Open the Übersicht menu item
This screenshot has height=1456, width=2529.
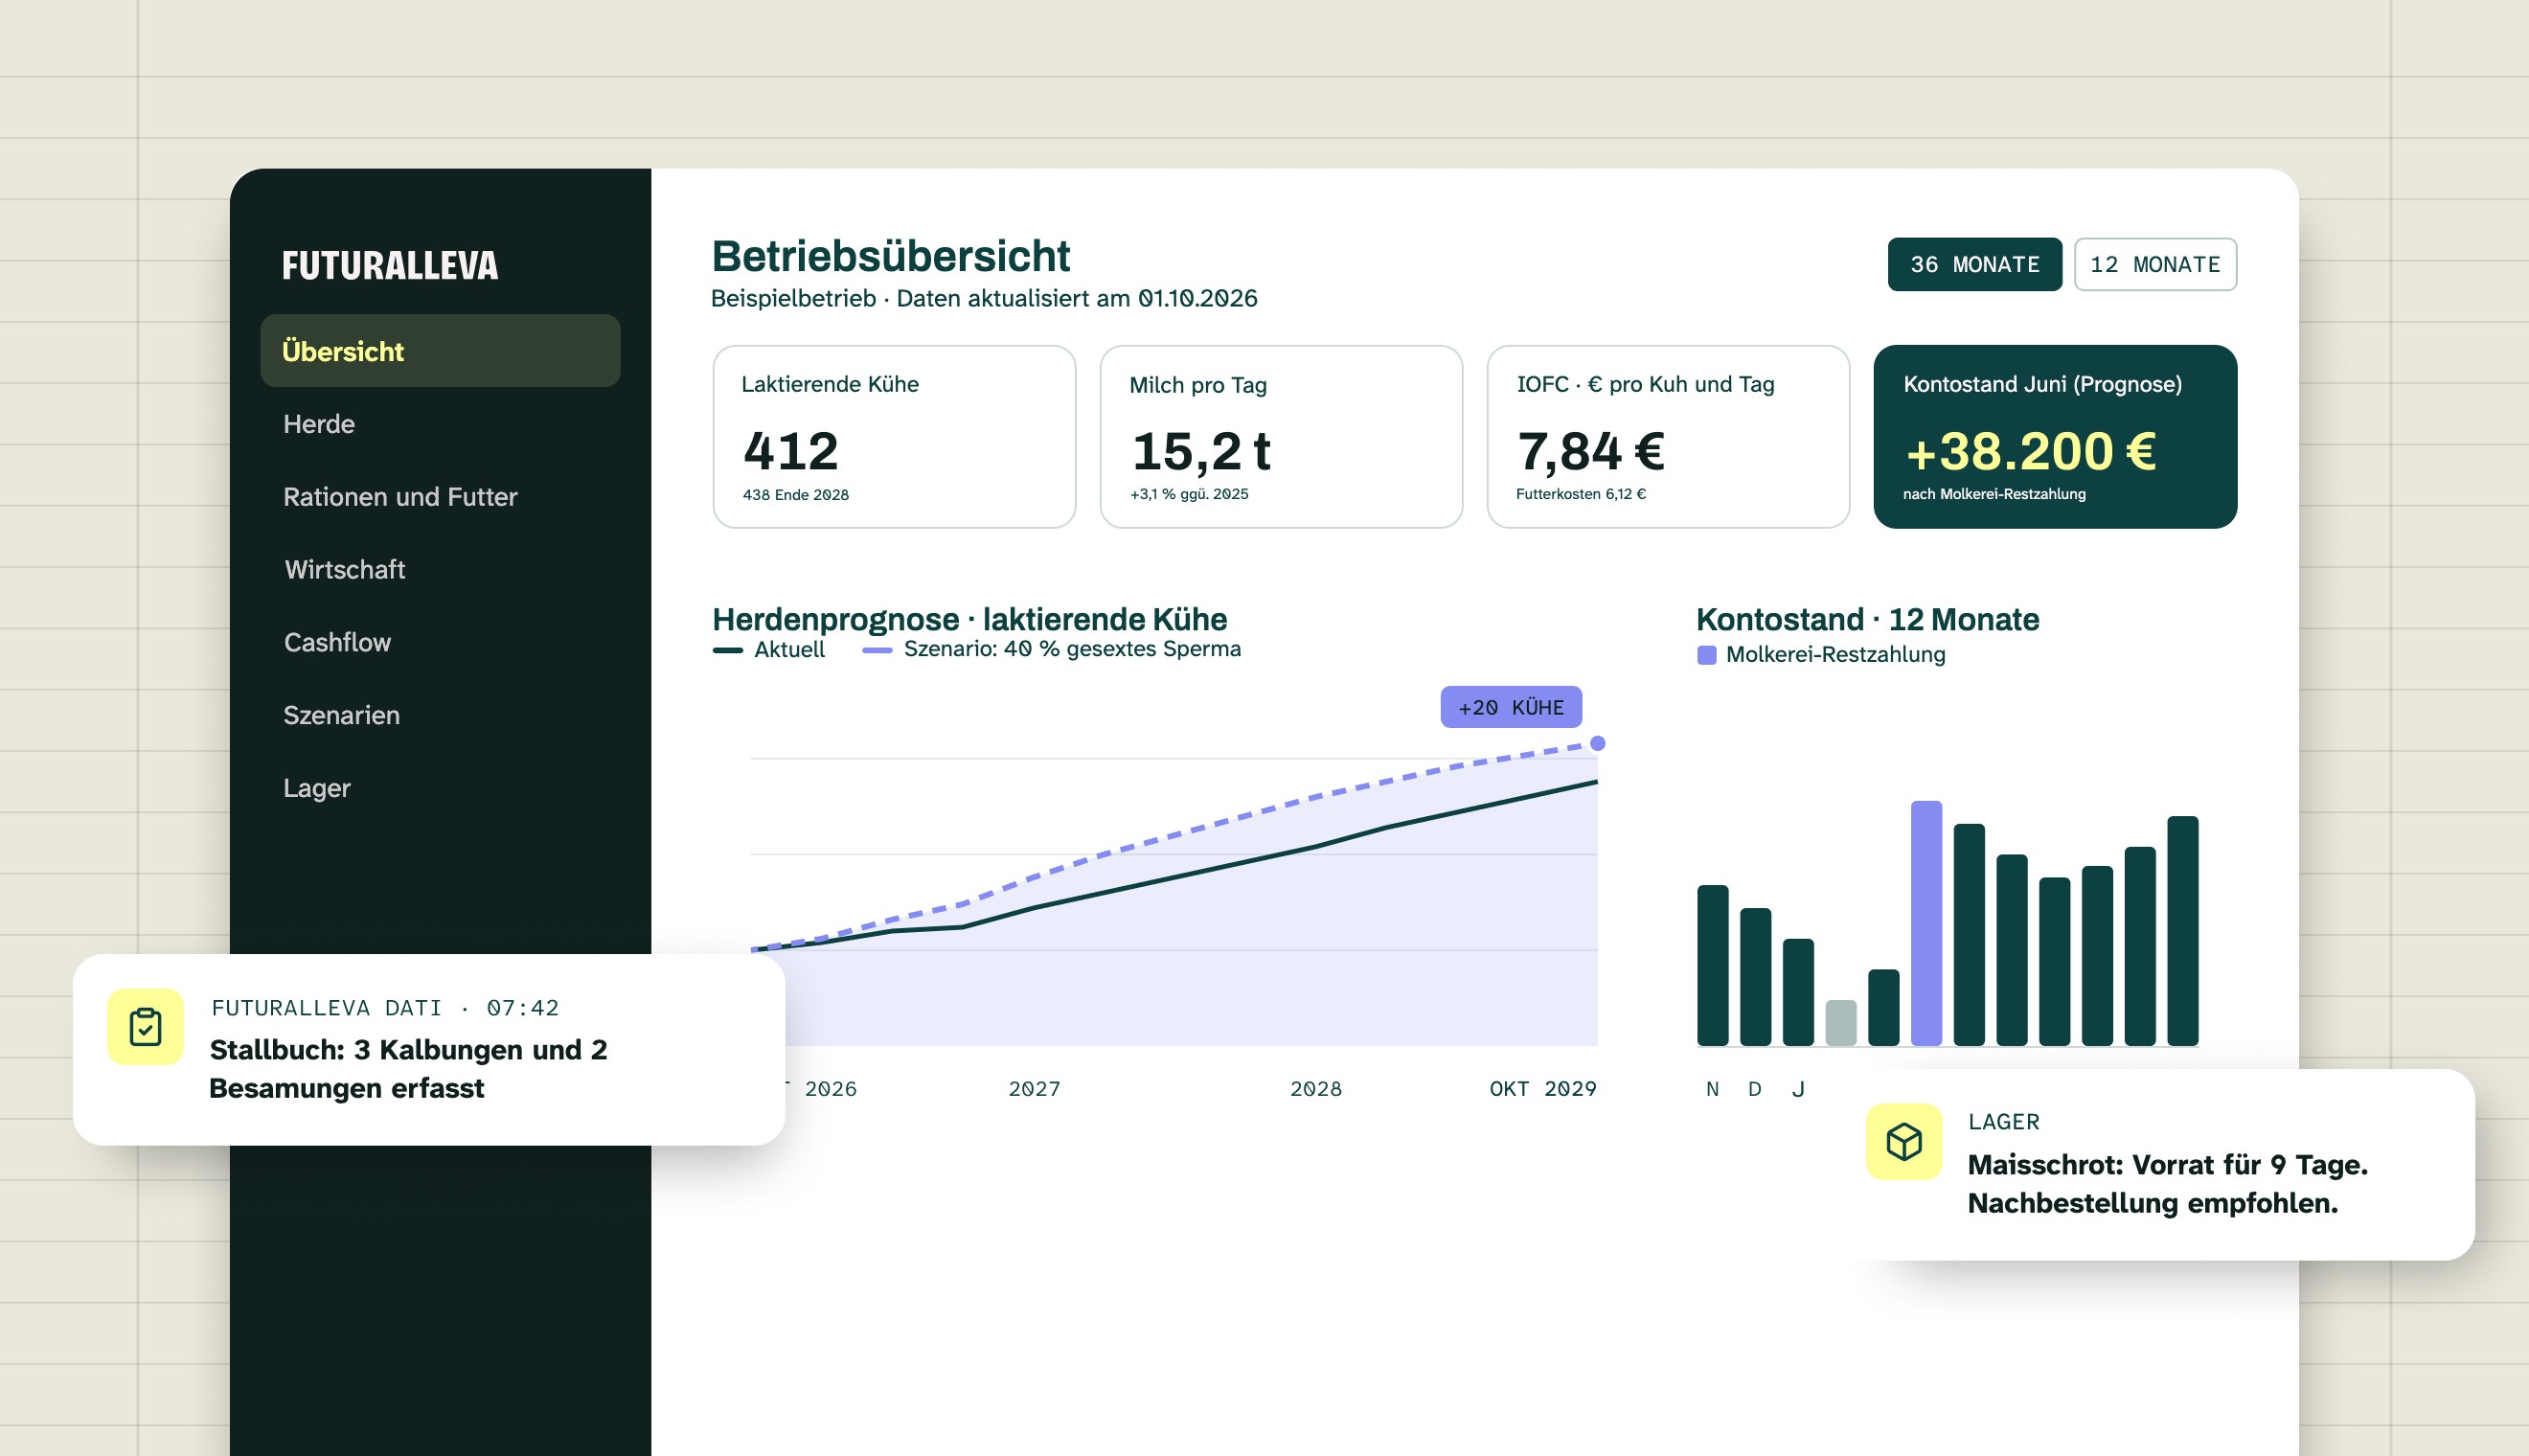[440, 351]
